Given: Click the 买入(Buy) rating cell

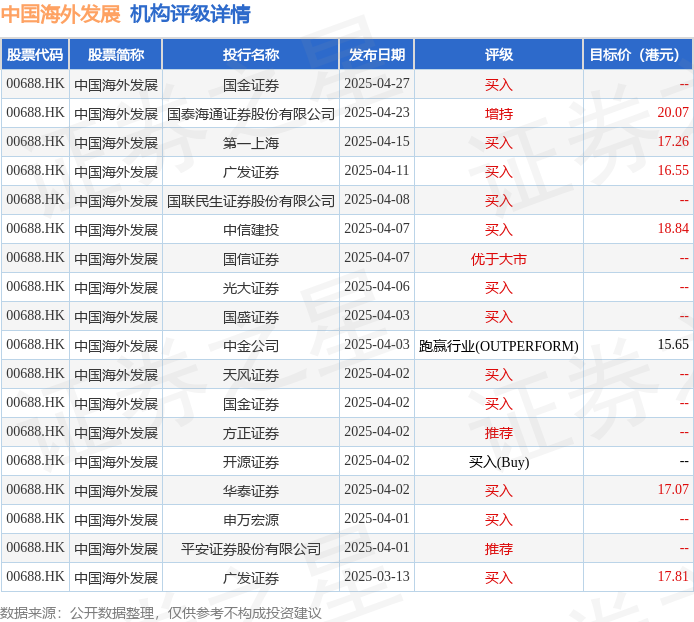Looking at the screenshot, I should [499, 462].
